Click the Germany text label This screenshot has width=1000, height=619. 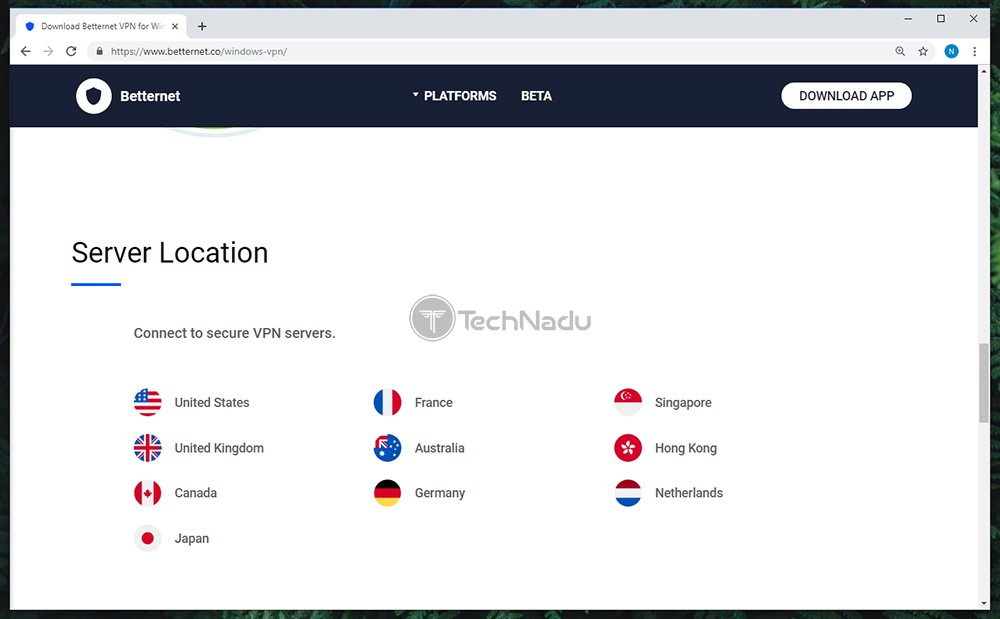tap(439, 493)
